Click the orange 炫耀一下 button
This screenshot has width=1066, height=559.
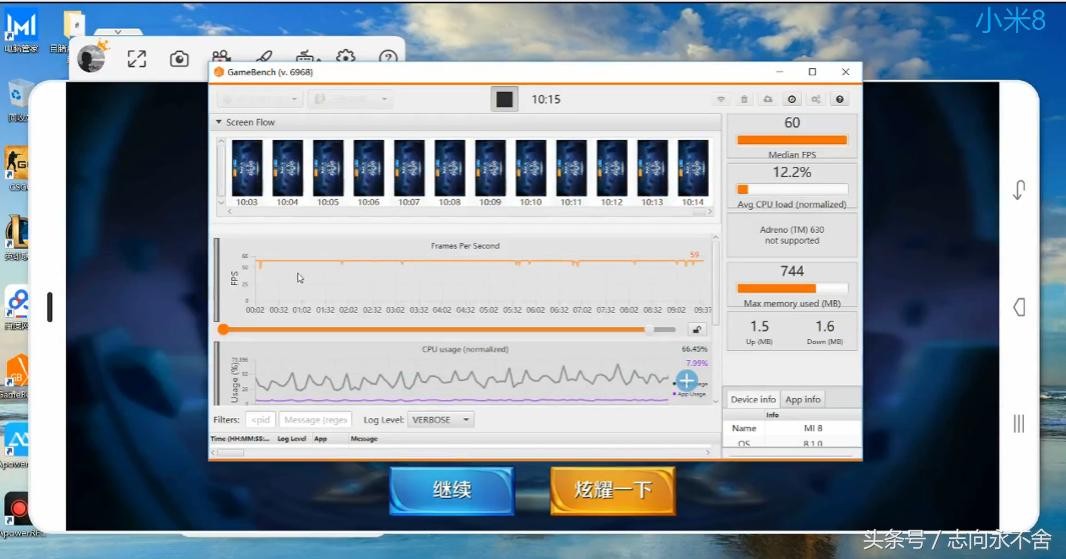[612, 491]
